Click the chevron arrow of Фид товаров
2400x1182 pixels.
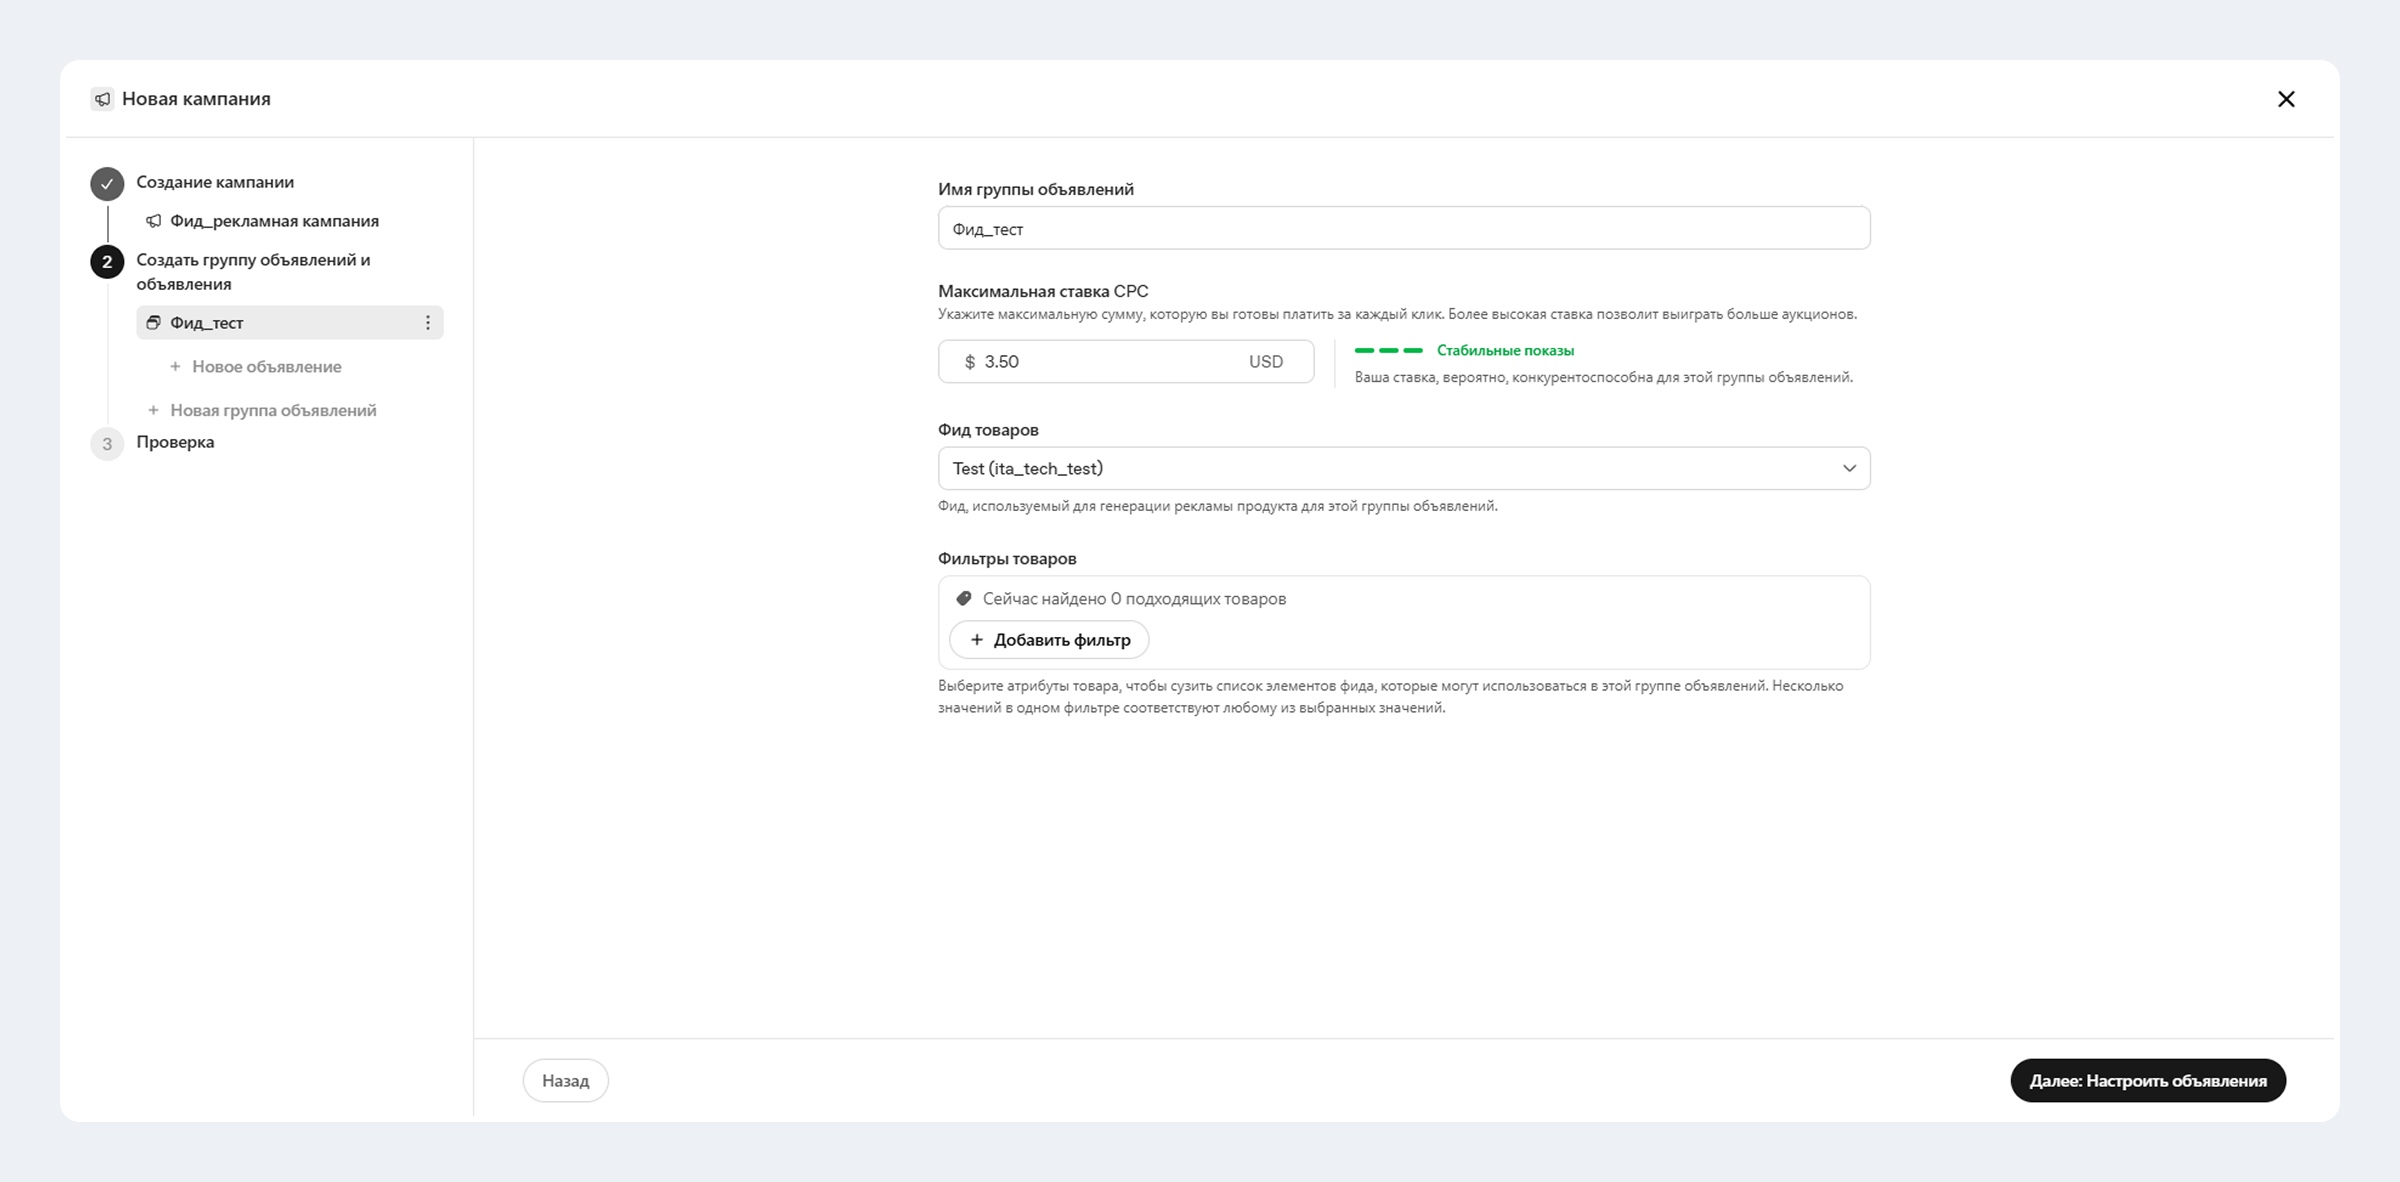point(1849,469)
